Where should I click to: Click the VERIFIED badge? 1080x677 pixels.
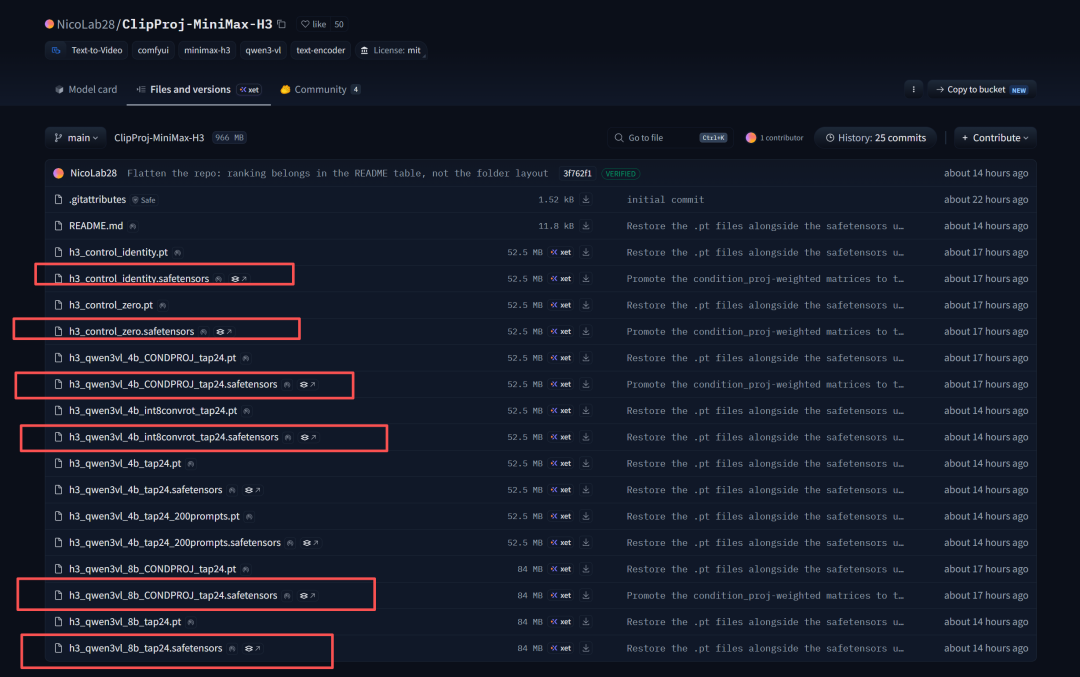click(621, 174)
